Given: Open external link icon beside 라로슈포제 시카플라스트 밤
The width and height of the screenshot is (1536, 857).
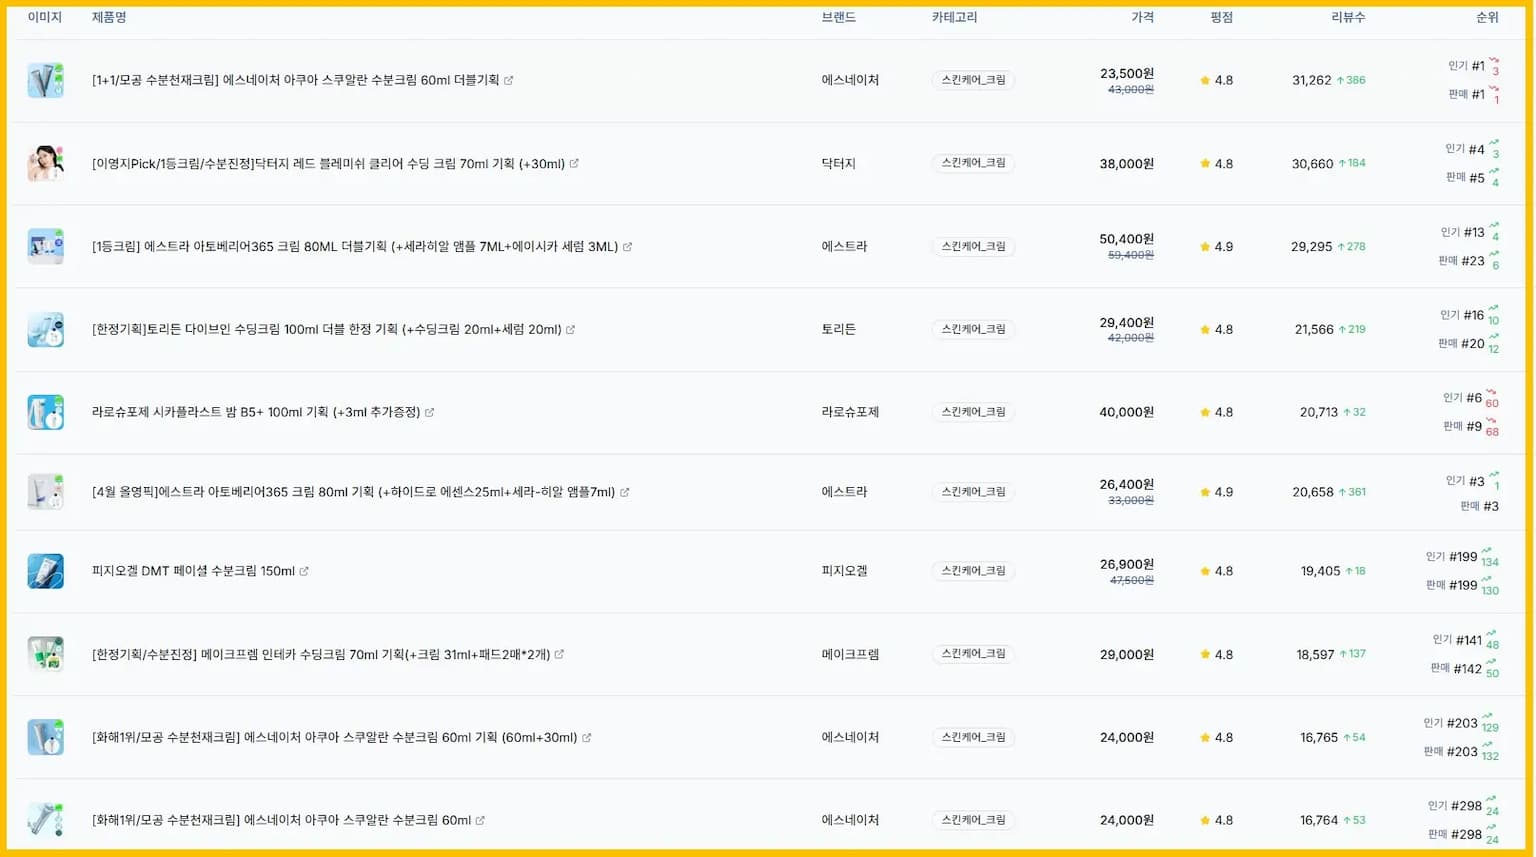Looking at the screenshot, I should coord(430,412).
